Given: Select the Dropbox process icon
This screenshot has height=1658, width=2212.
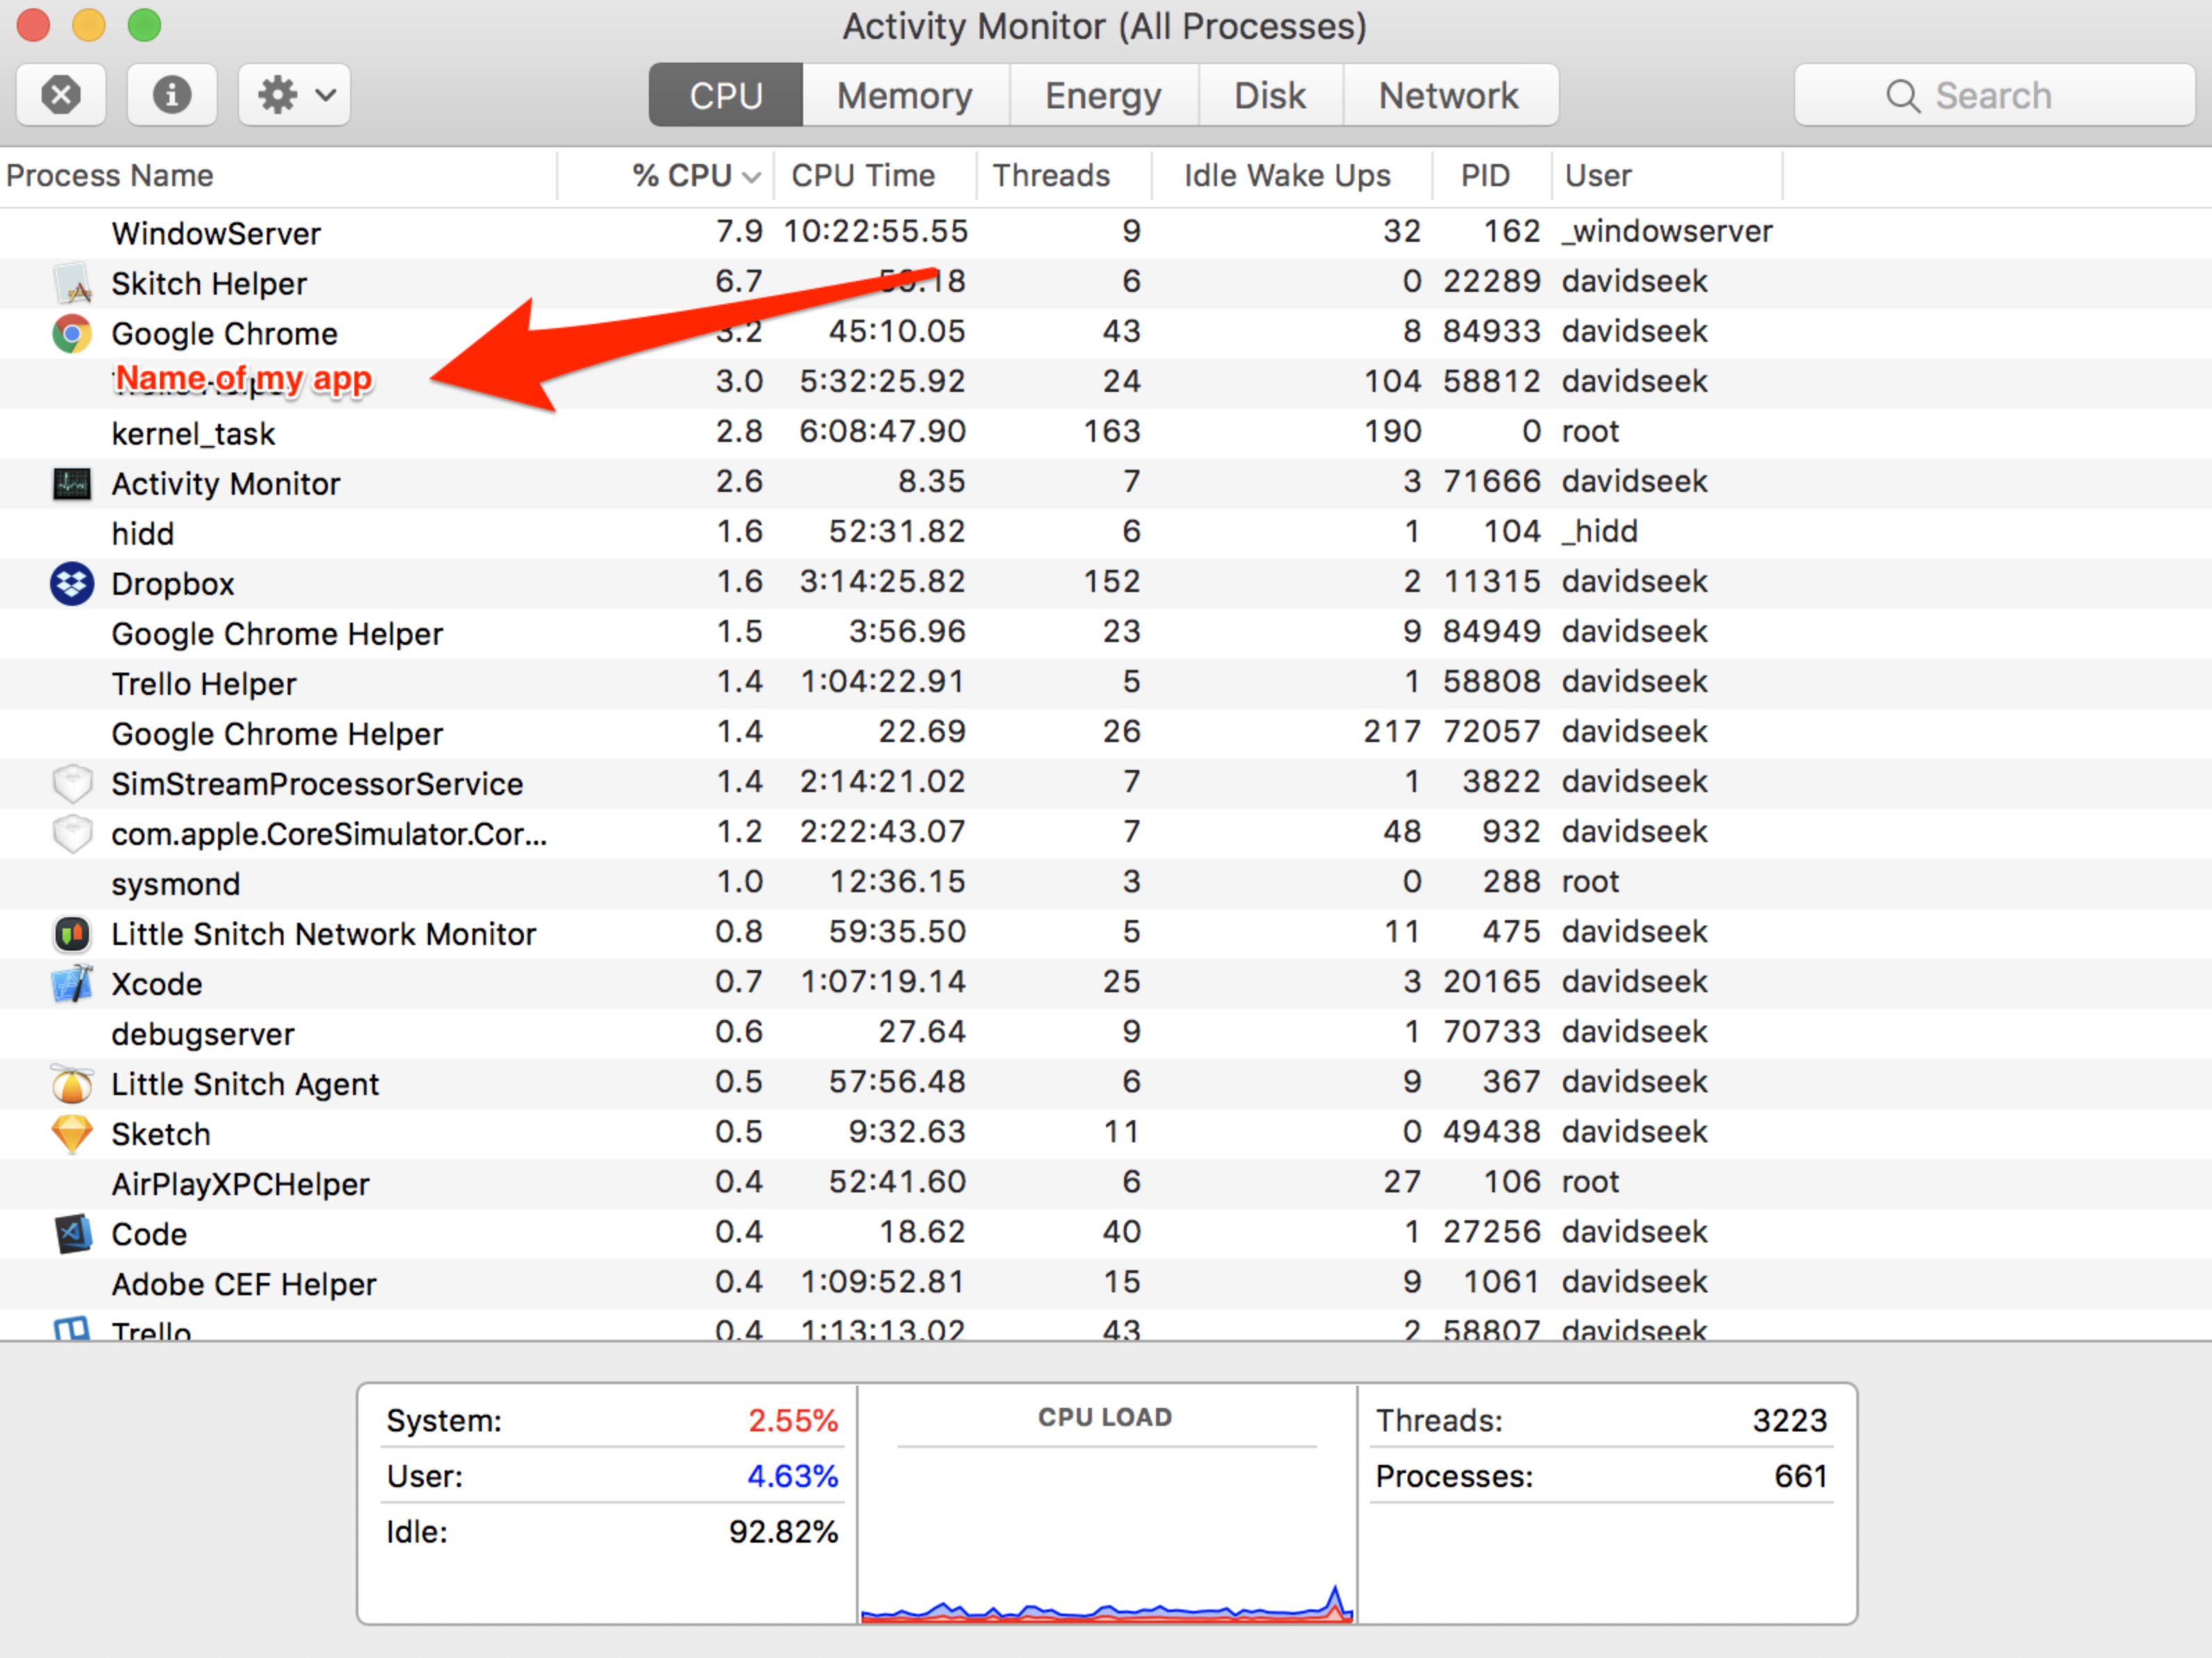Looking at the screenshot, I should tap(72, 583).
